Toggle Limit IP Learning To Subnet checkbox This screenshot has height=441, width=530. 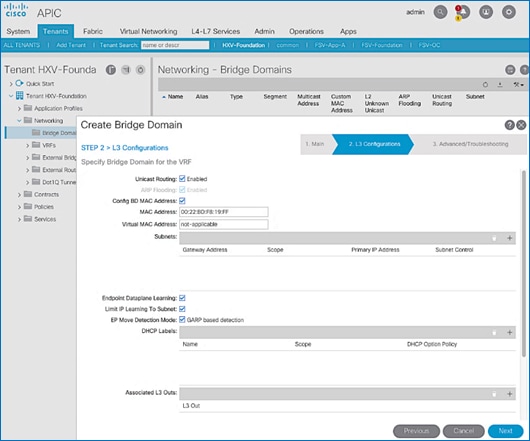coord(182,309)
